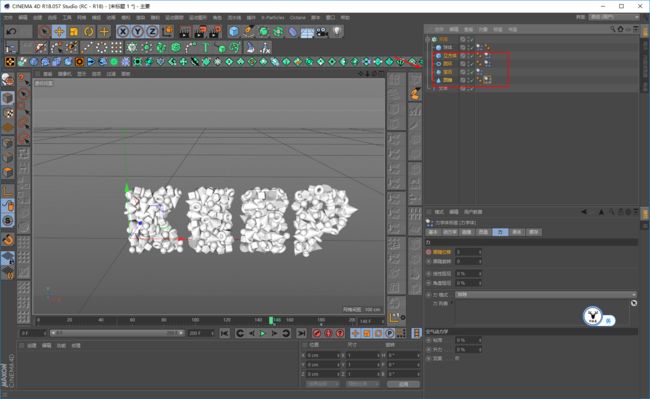Select the Move tool icon

pyautogui.click(x=59, y=31)
